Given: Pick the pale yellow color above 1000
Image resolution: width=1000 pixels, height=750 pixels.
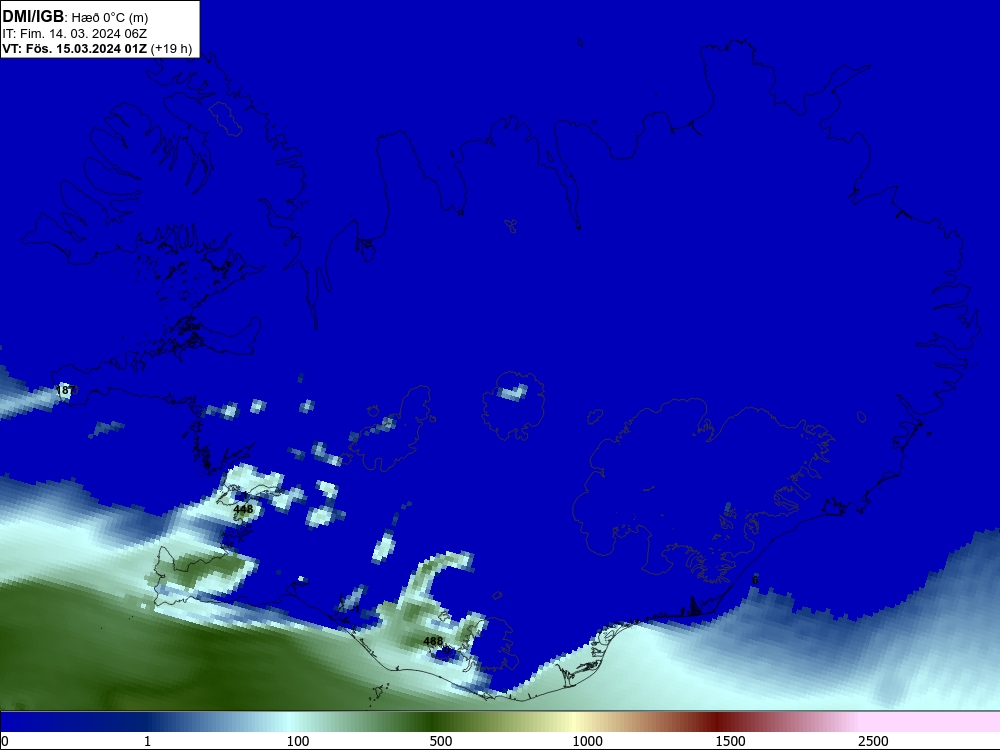Looking at the screenshot, I should (x=574, y=722).
